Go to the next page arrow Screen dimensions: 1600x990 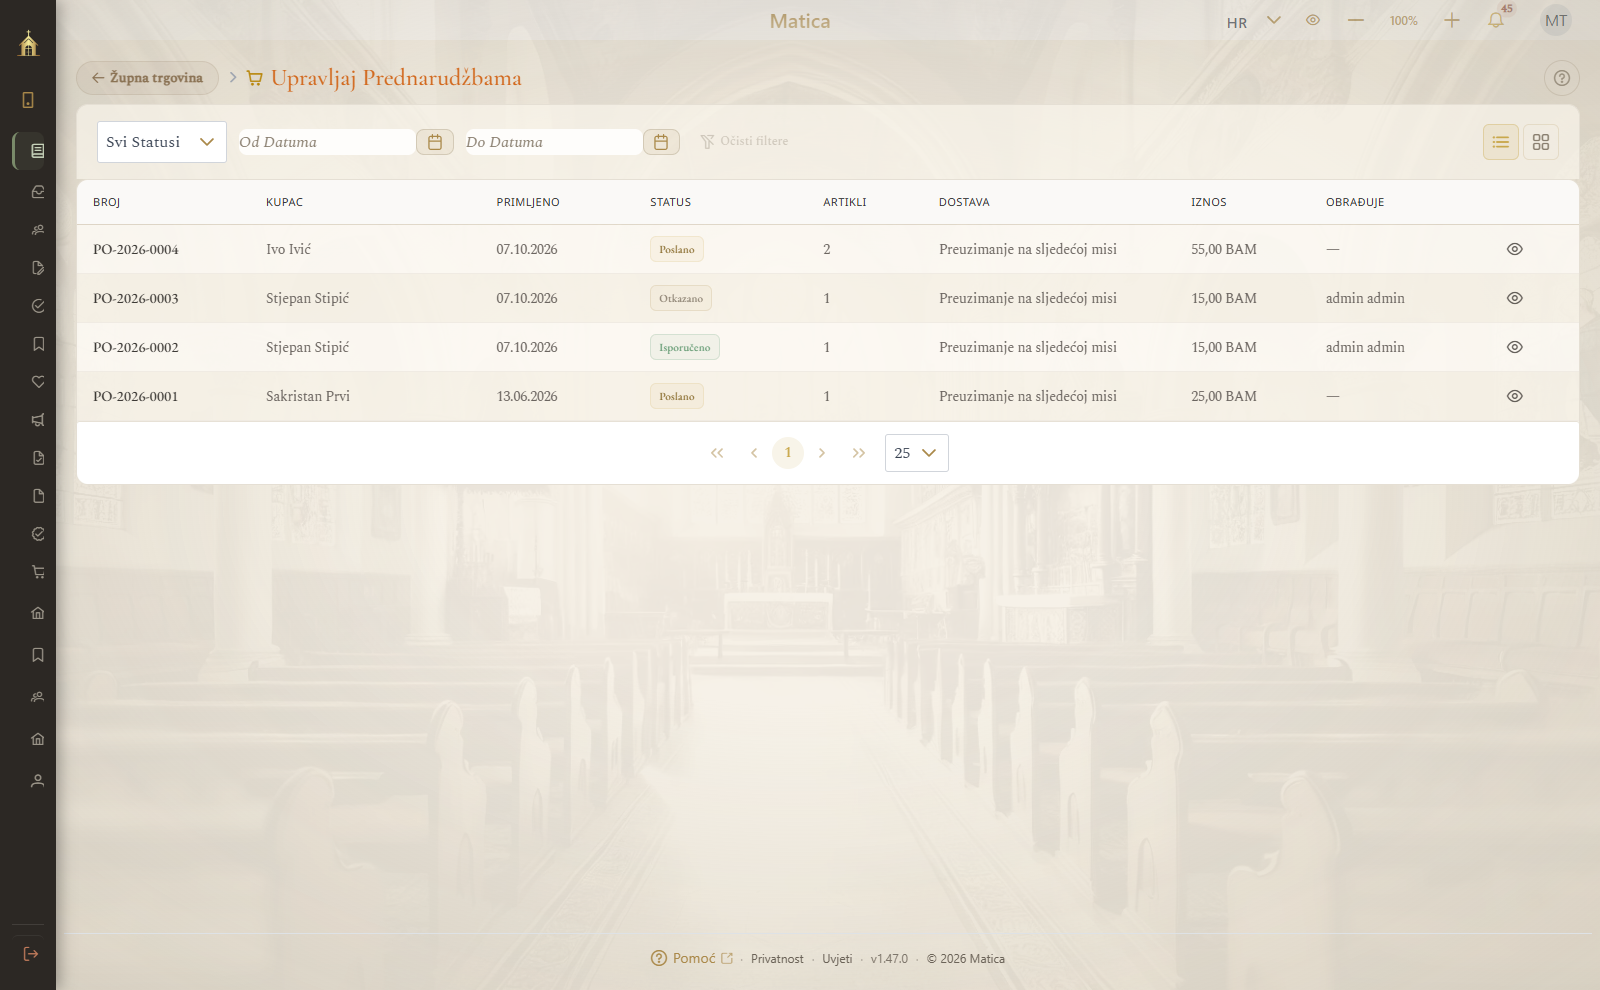[x=822, y=453]
